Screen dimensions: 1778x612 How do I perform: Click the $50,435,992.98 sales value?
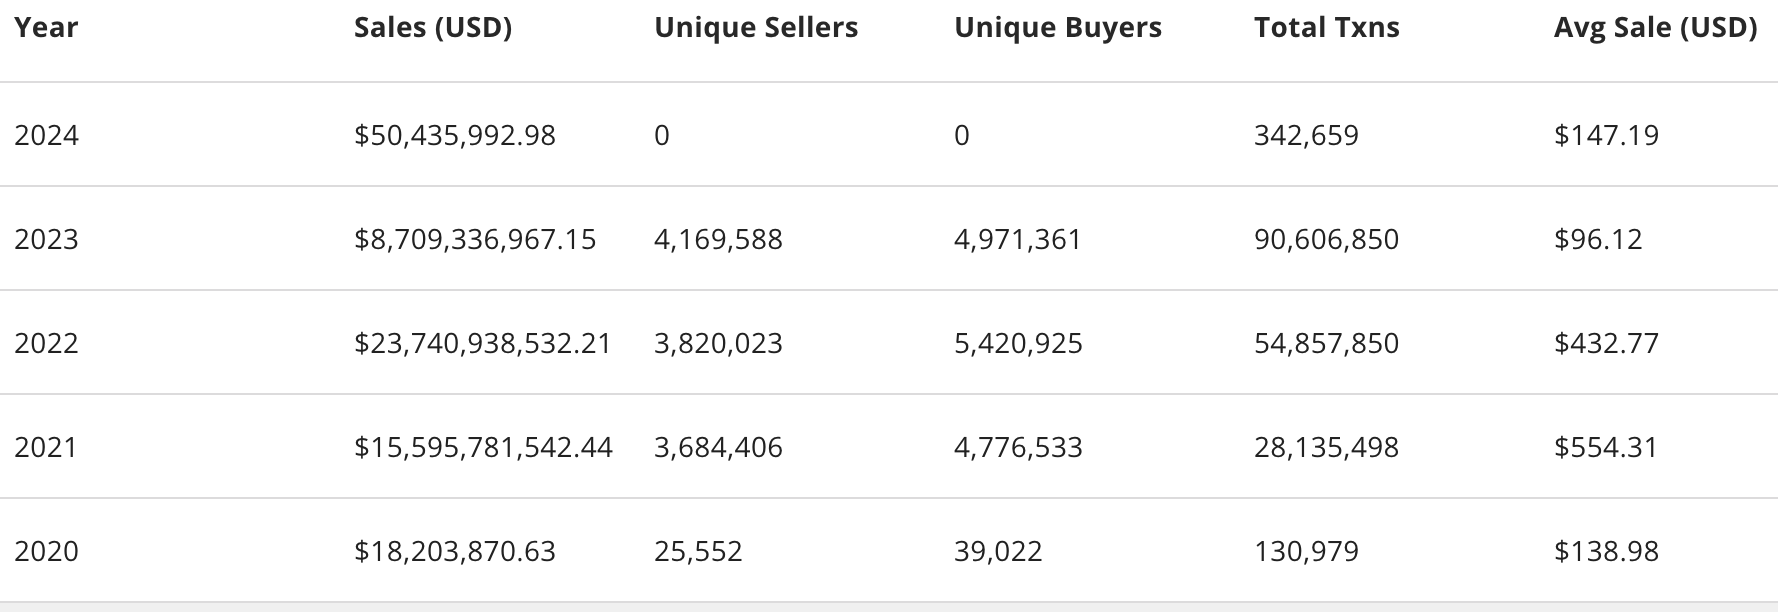pos(455,135)
